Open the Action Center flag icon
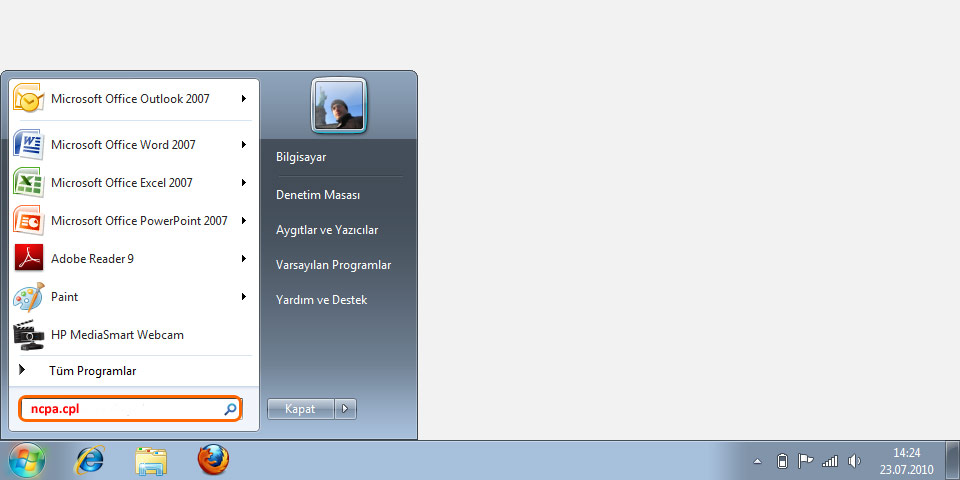960x480 pixels. (805, 461)
